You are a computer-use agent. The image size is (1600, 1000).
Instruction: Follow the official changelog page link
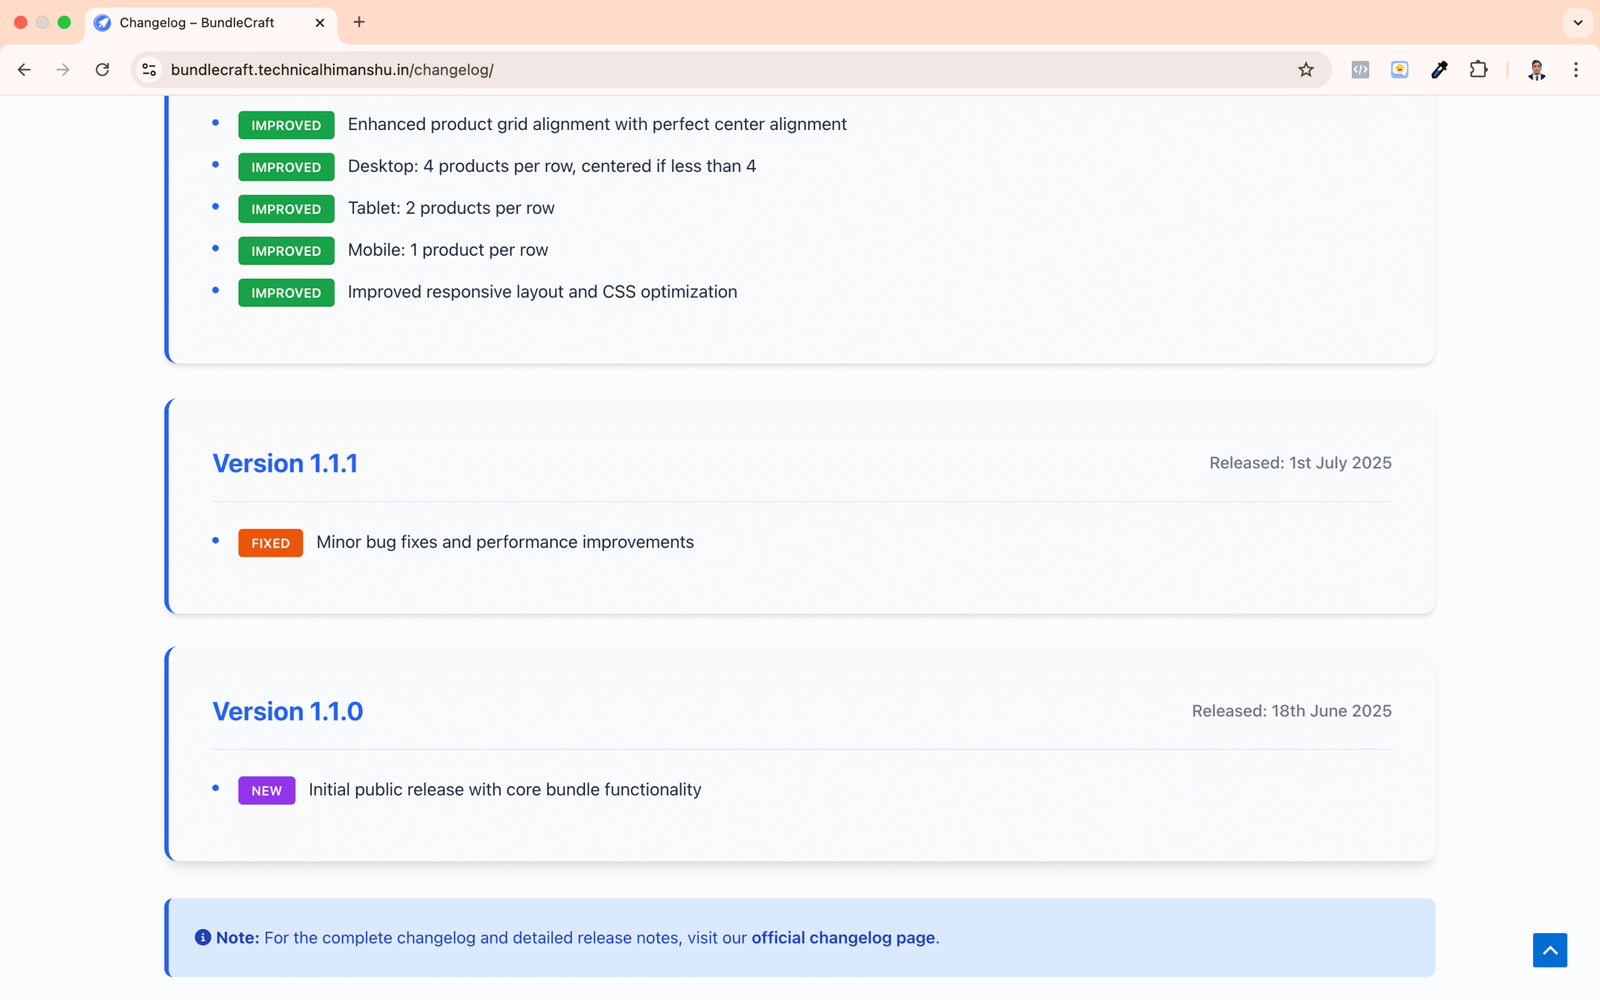point(843,938)
